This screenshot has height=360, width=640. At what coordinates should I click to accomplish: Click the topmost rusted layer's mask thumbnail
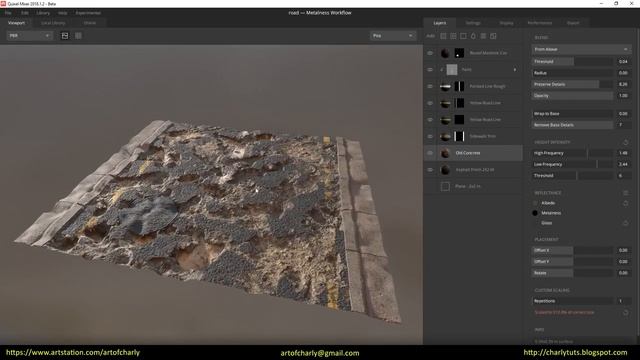(459, 53)
